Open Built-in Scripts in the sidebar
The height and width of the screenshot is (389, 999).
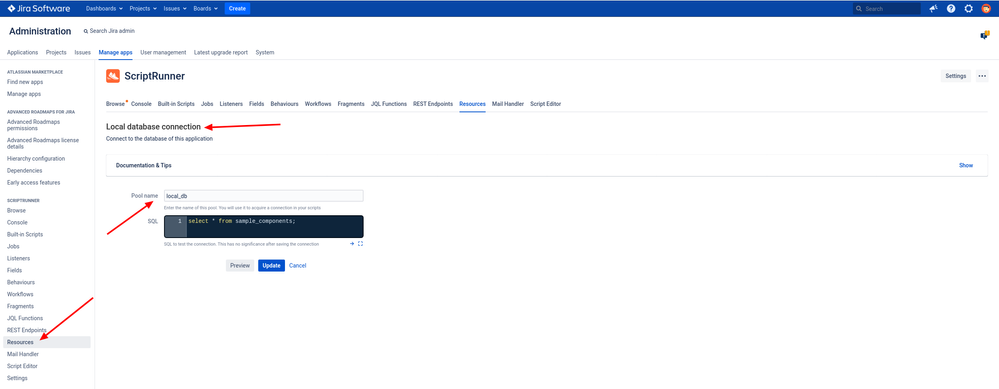click(25, 234)
